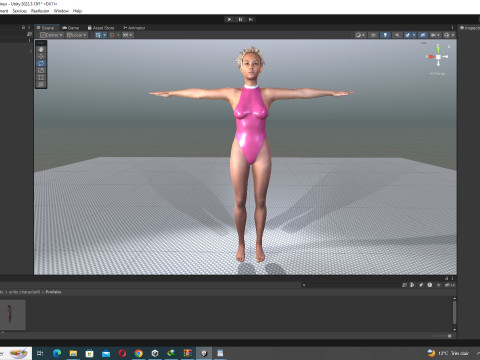Select the combined Transform tool
480x360 pixels.
pyautogui.click(x=41, y=84)
